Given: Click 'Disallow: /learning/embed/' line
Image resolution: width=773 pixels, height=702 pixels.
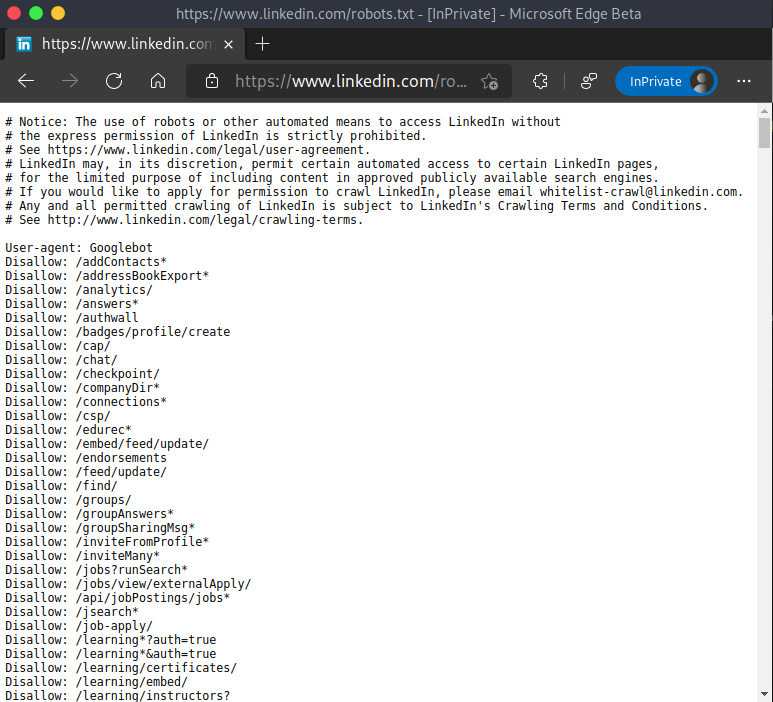Looking at the screenshot, I should click(97, 682).
